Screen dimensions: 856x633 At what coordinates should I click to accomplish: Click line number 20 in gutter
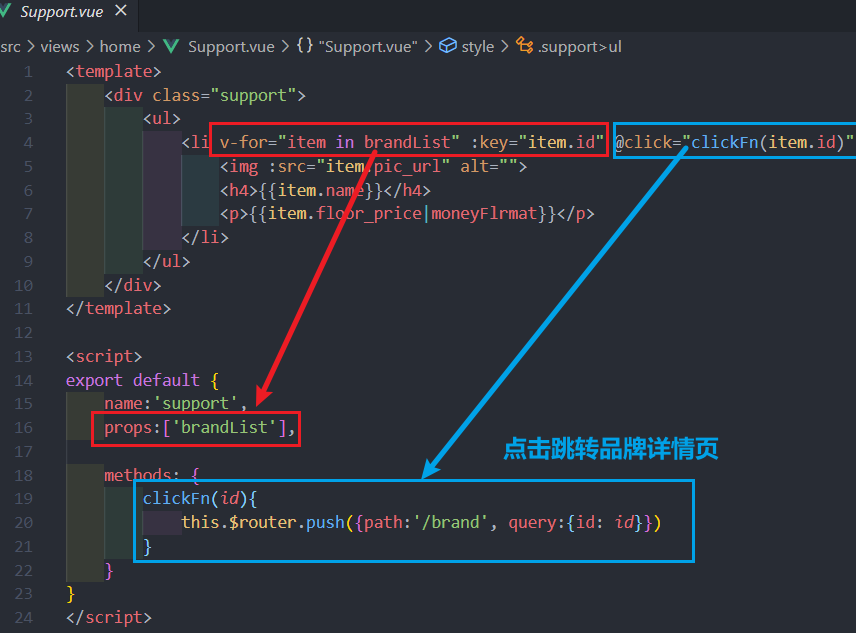pyautogui.click(x=23, y=523)
